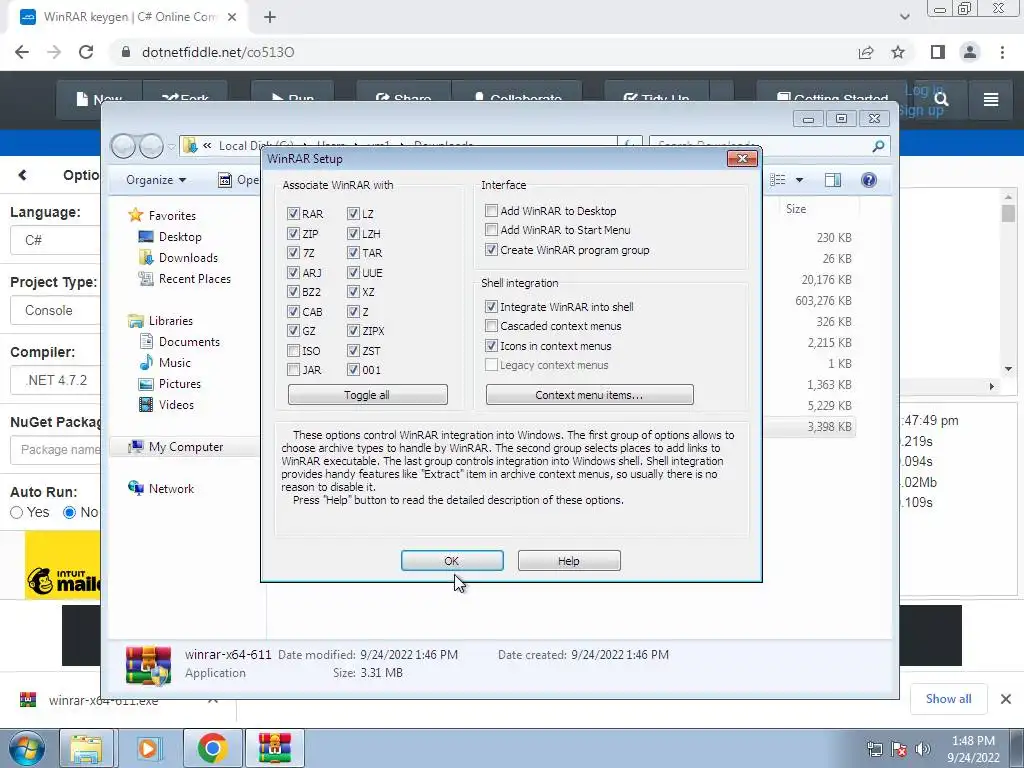This screenshot has height=768, width=1024.
Task: Open Downloads in Explorer sidebar
Action: pyautogui.click(x=188, y=257)
